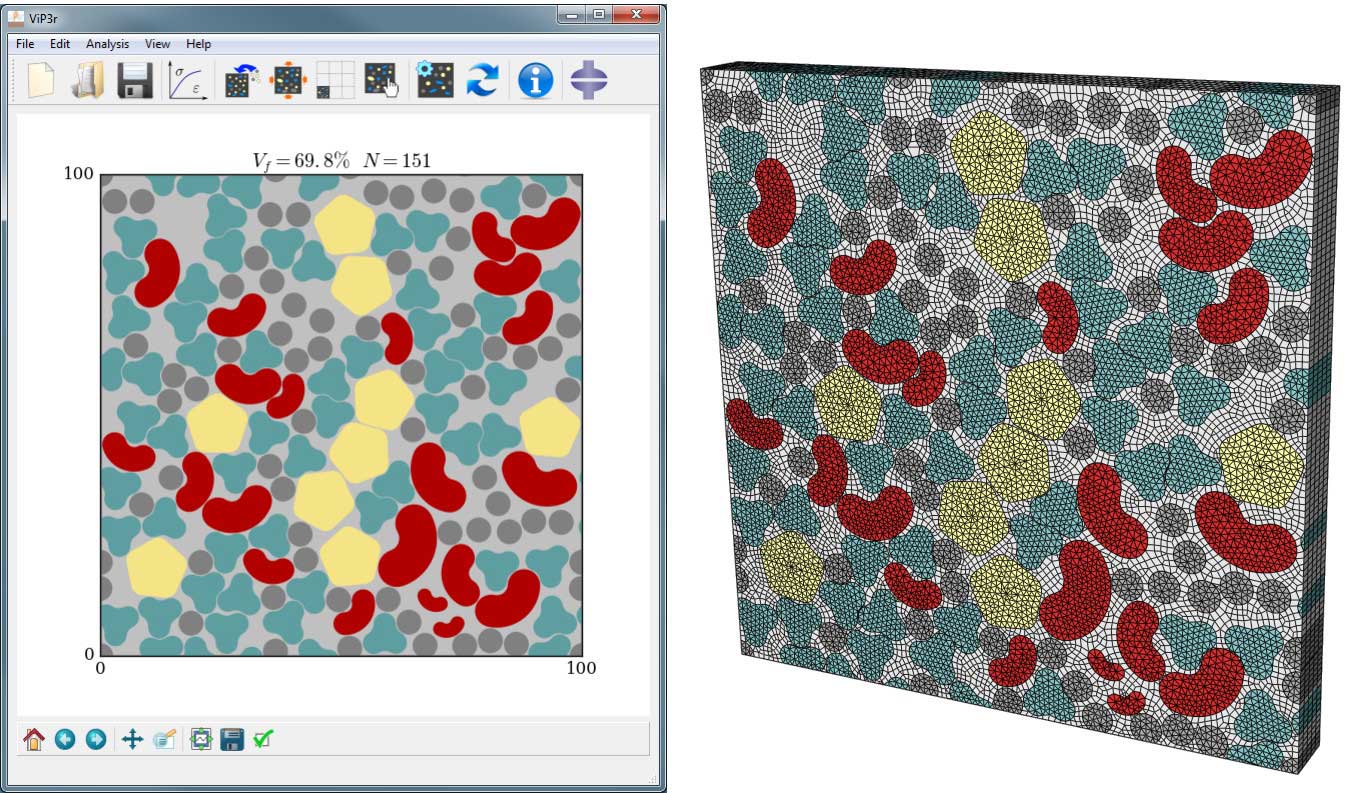The width and height of the screenshot is (1348, 793).
Task: Click the Vf = 69.8% N = 151 title
Action: tap(341, 161)
